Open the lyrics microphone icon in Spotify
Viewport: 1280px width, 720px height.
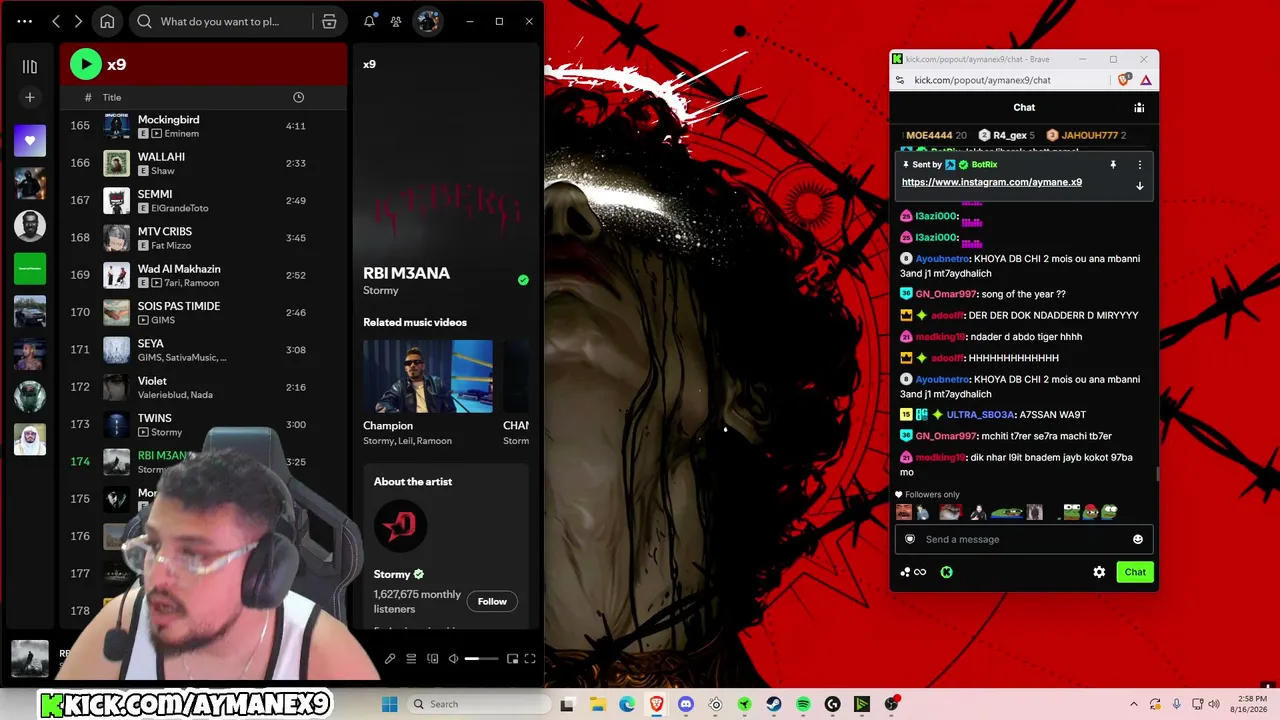tap(390, 659)
